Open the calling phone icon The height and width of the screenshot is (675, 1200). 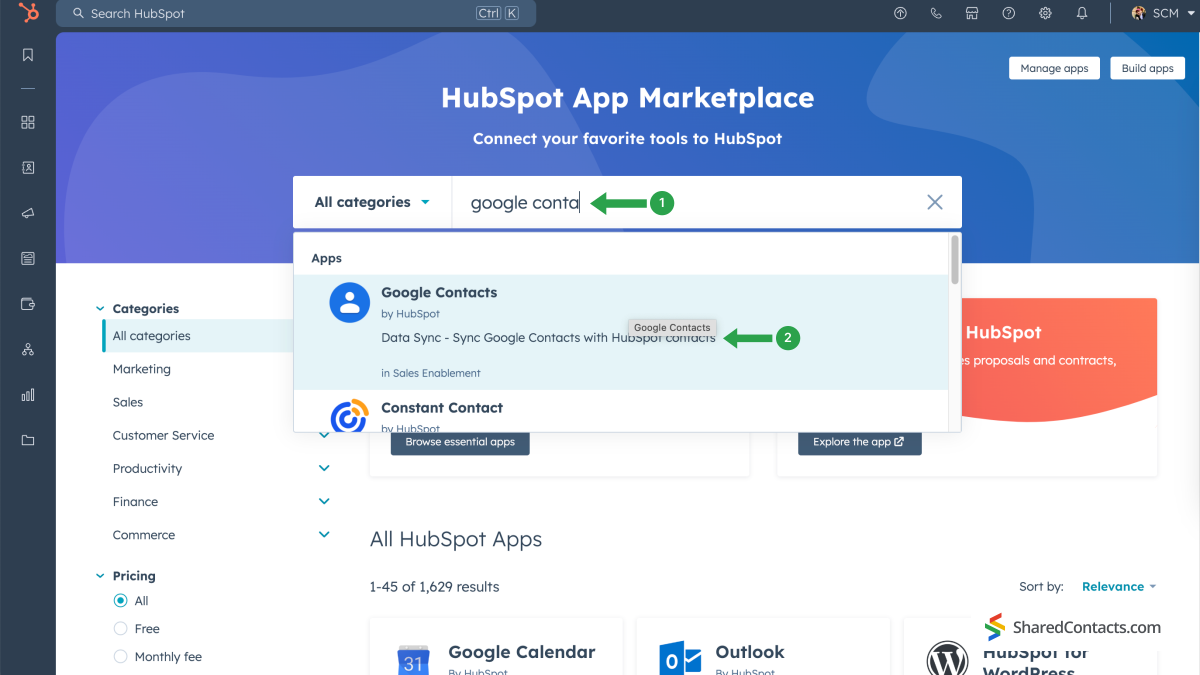[936, 13]
